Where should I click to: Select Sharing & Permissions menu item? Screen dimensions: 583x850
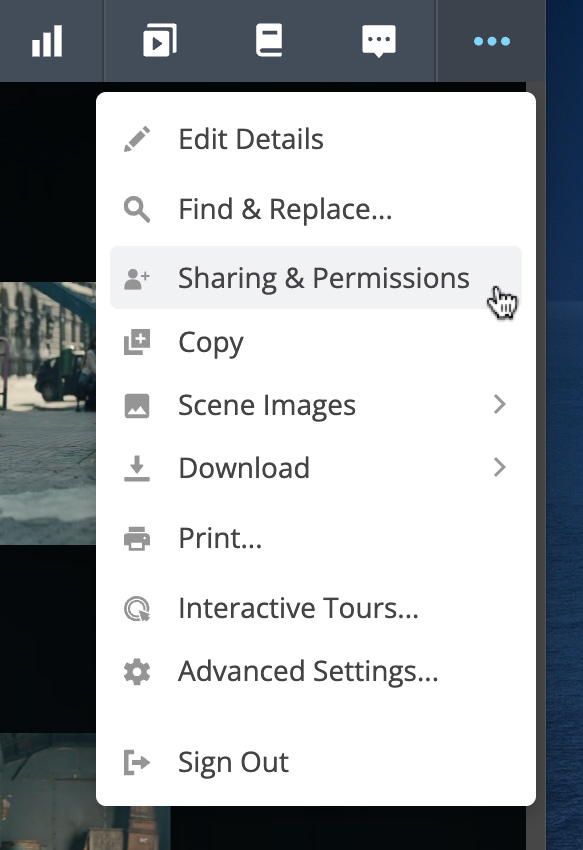(316, 278)
